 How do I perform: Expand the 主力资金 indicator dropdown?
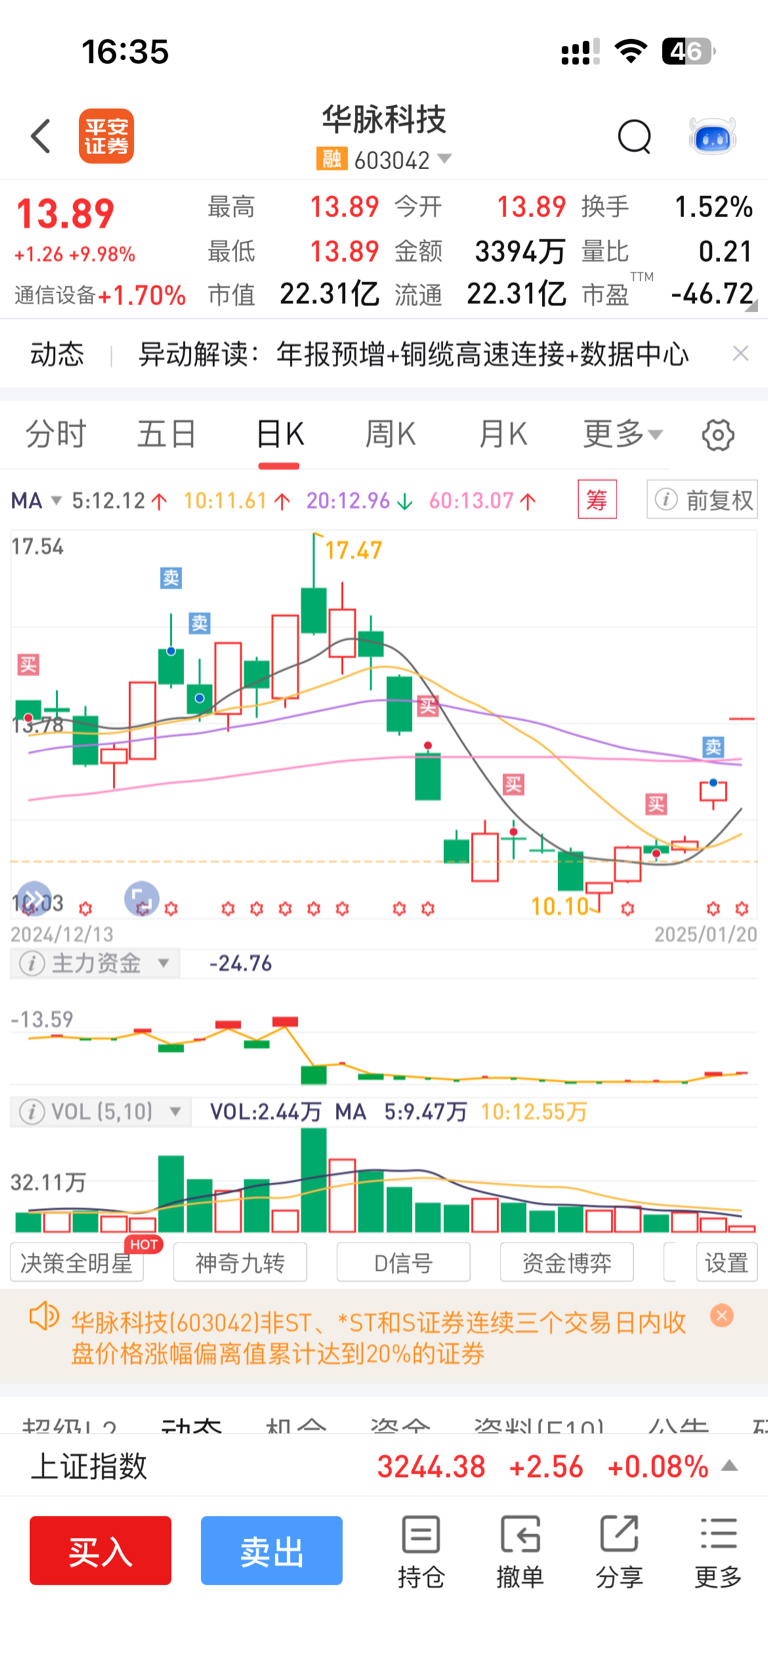click(x=163, y=963)
